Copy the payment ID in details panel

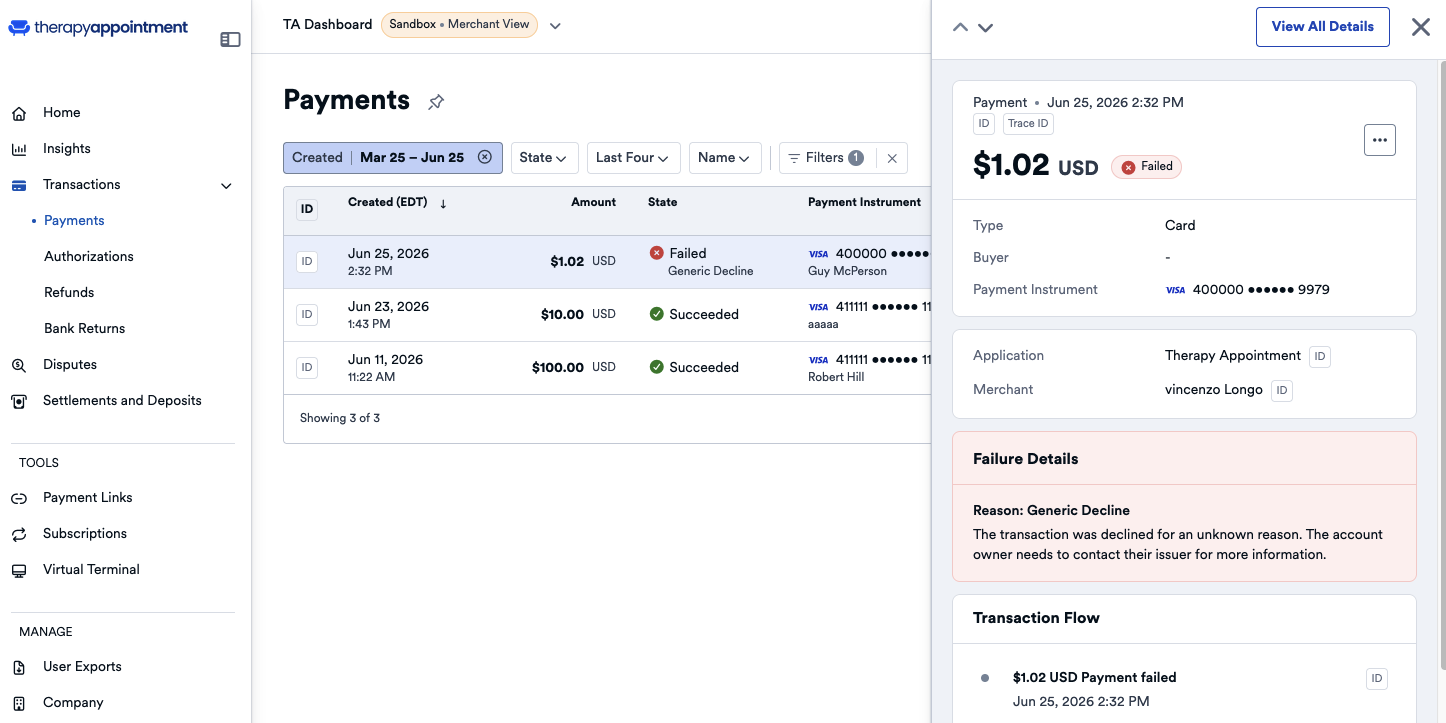point(984,124)
